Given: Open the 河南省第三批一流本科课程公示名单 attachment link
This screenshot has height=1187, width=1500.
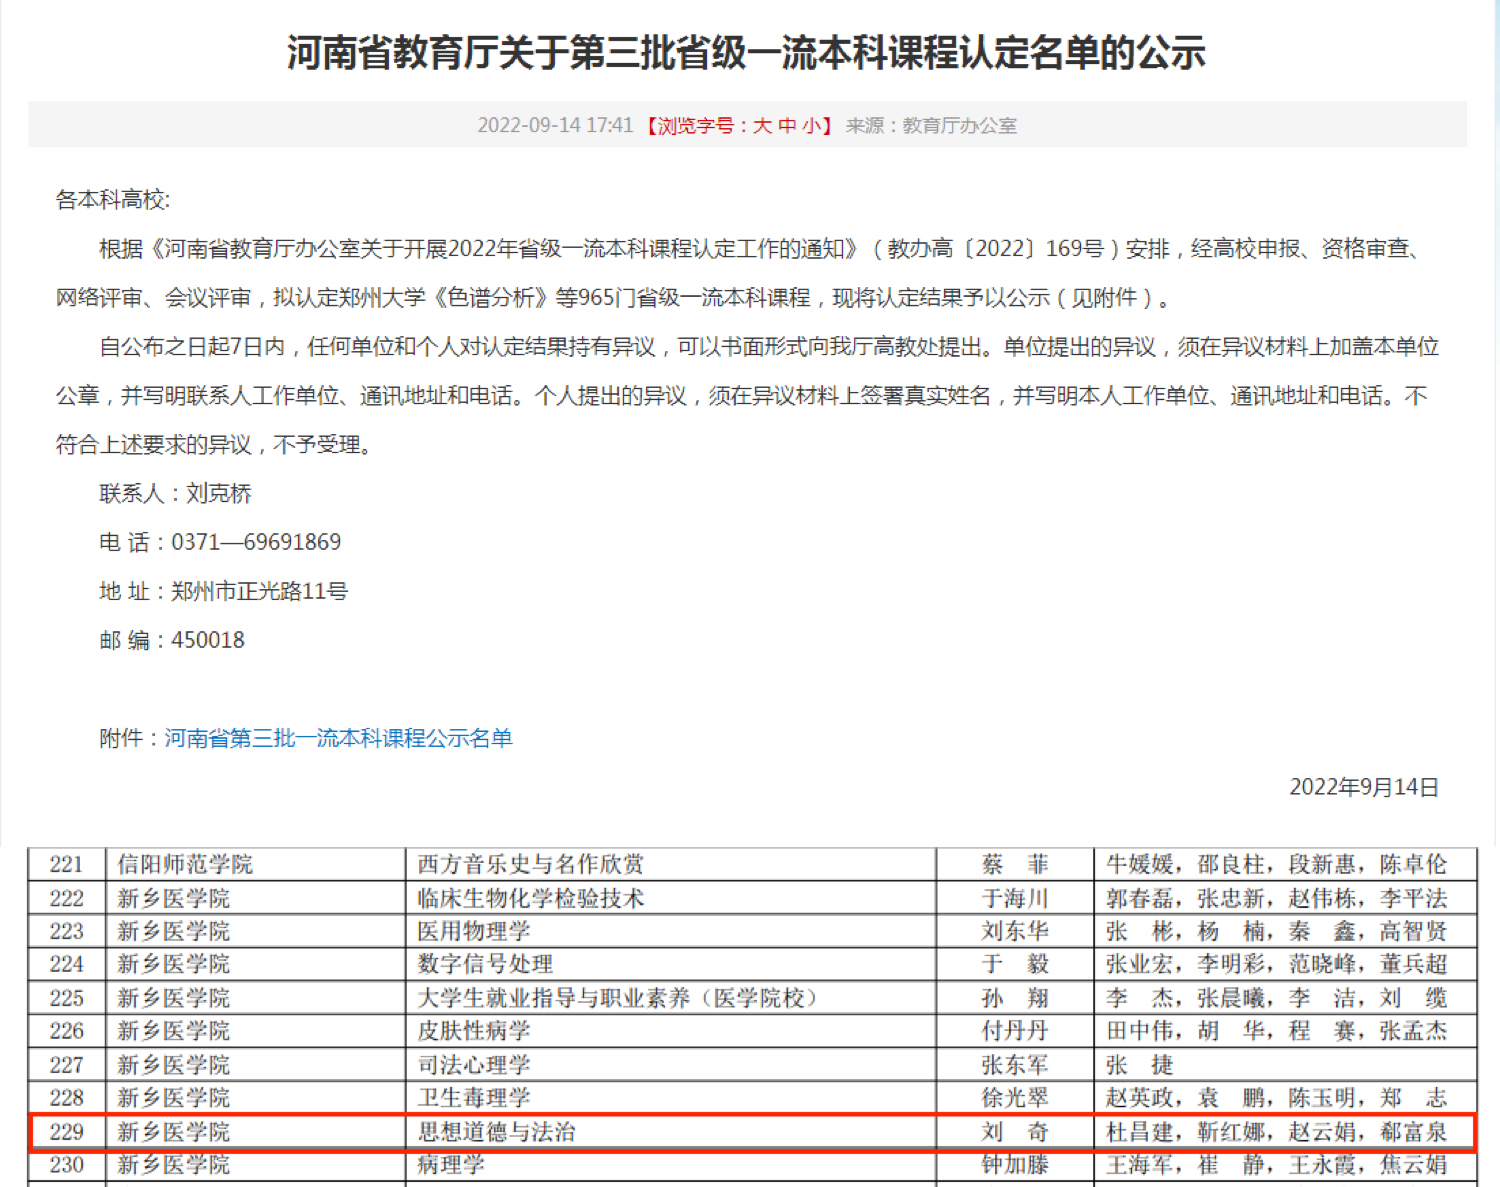Looking at the screenshot, I should click(x=338, y=739).
